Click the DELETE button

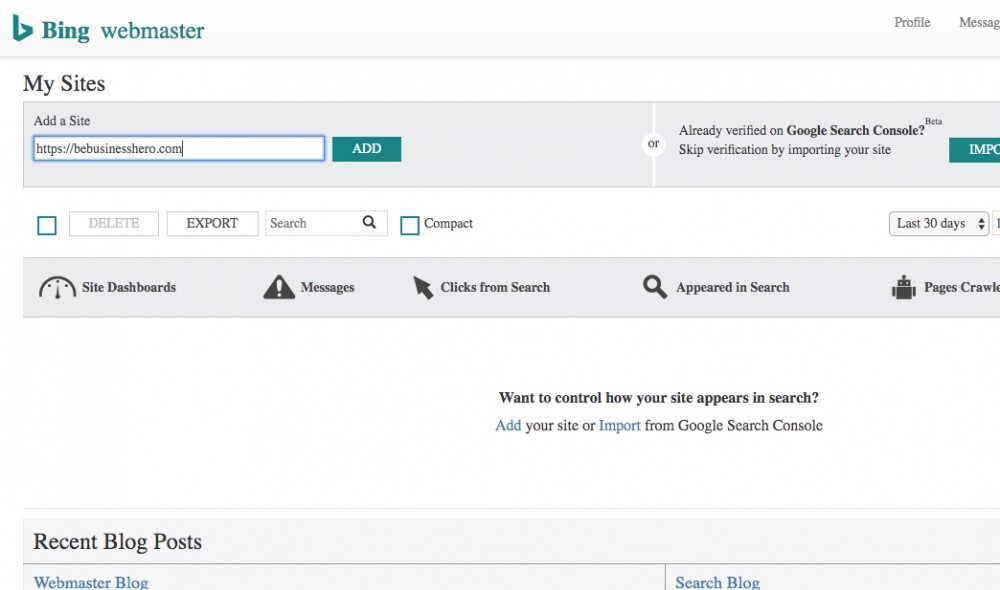(114, 223)
